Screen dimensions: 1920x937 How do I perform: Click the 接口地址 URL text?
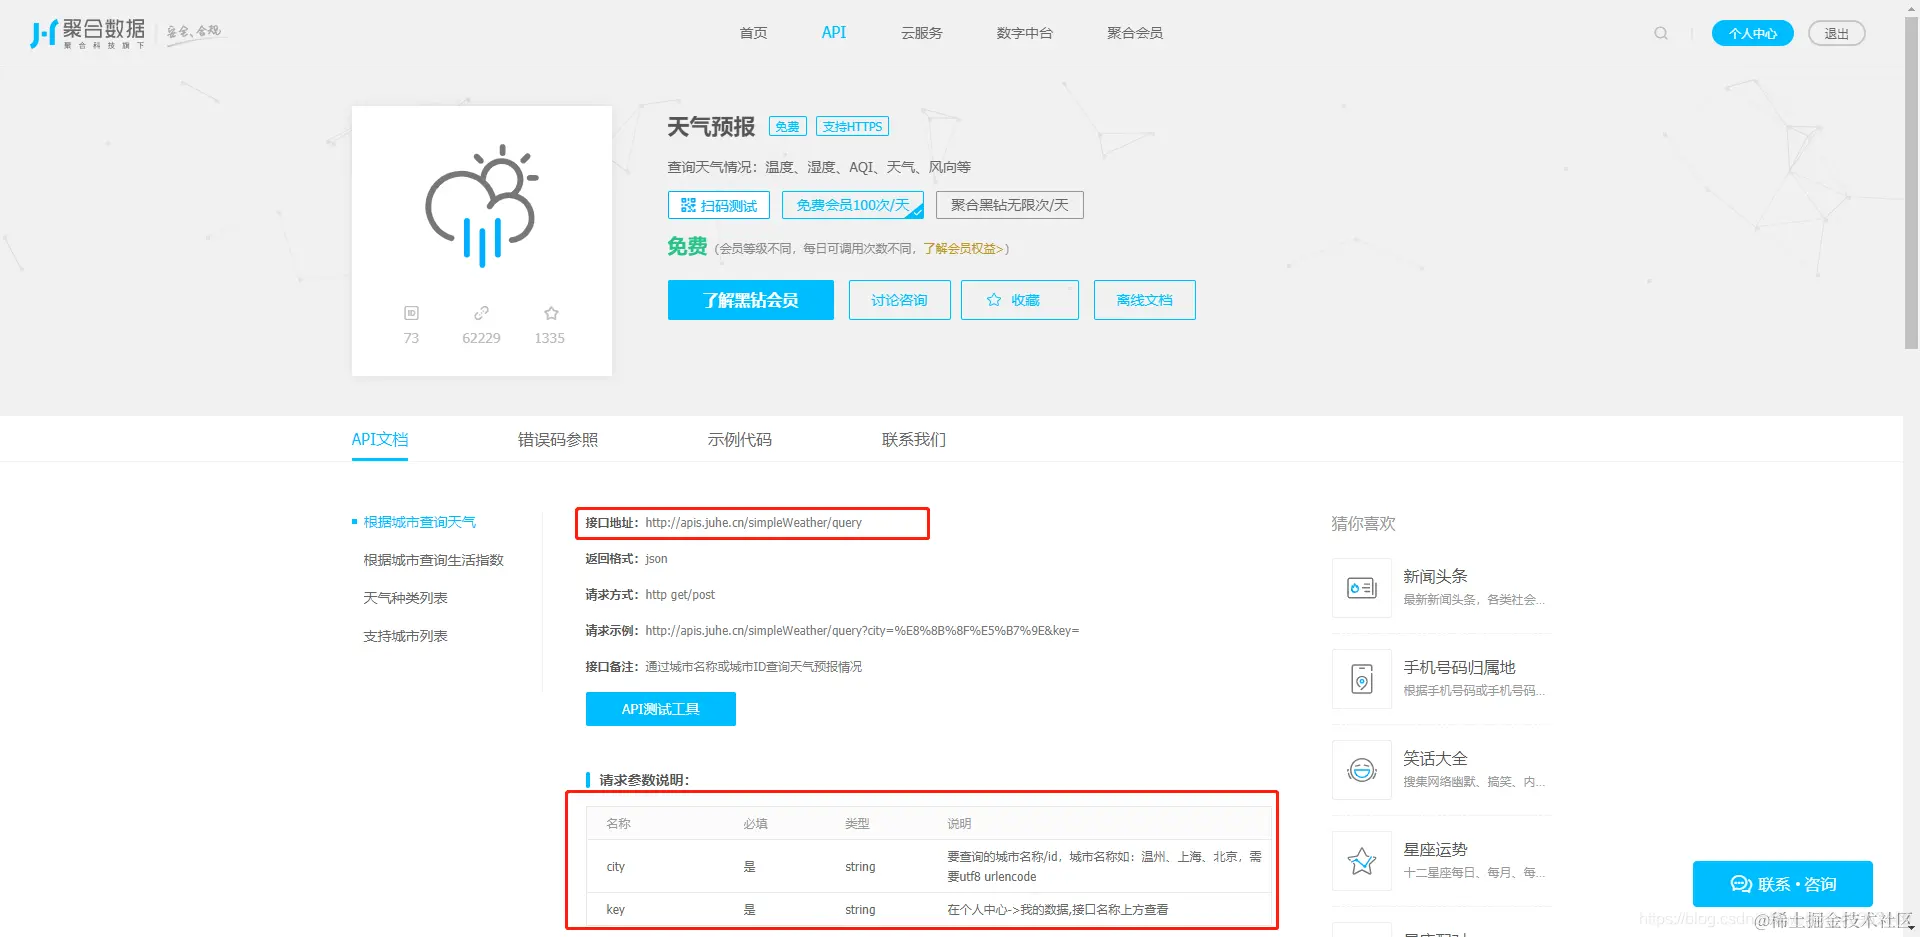(754, 523)
